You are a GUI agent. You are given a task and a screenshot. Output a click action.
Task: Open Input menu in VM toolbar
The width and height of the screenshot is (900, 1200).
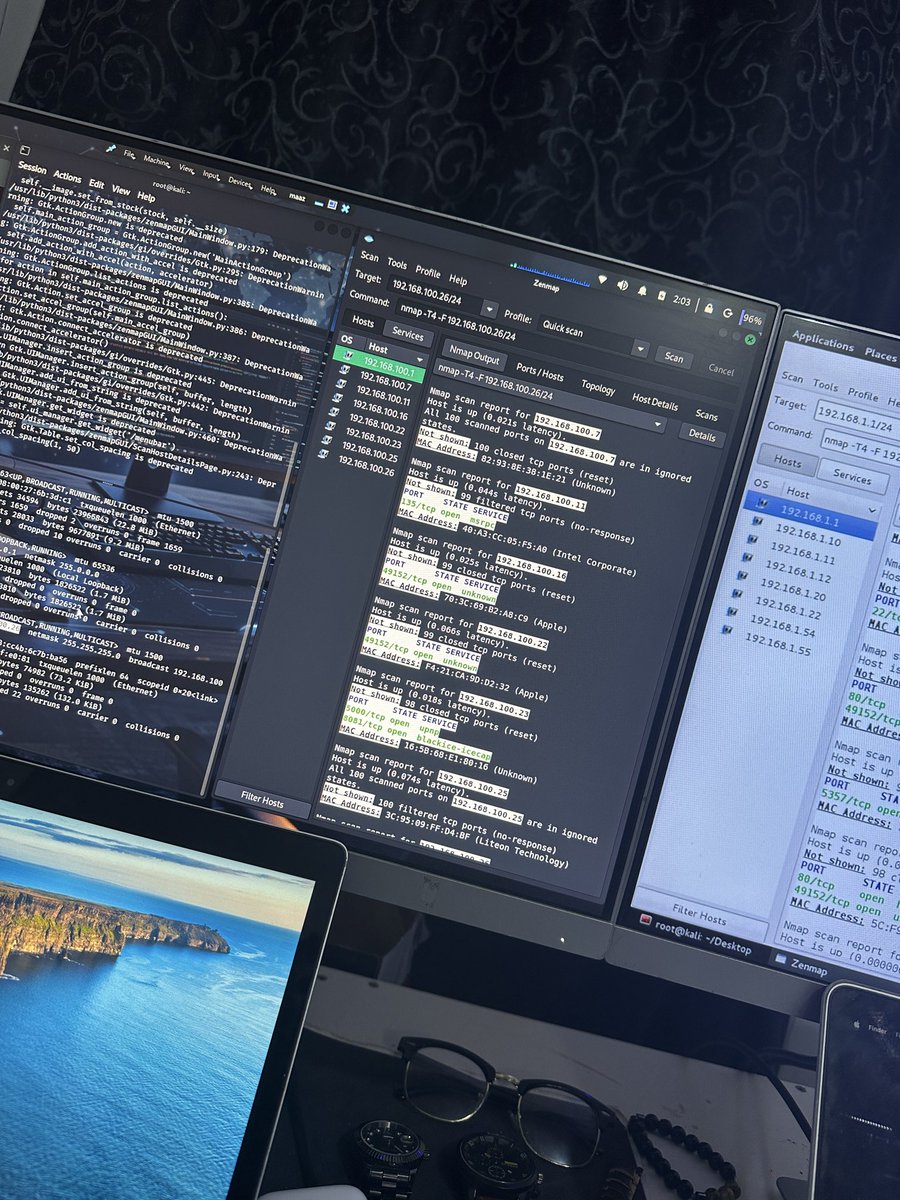[x=211, y=174]
